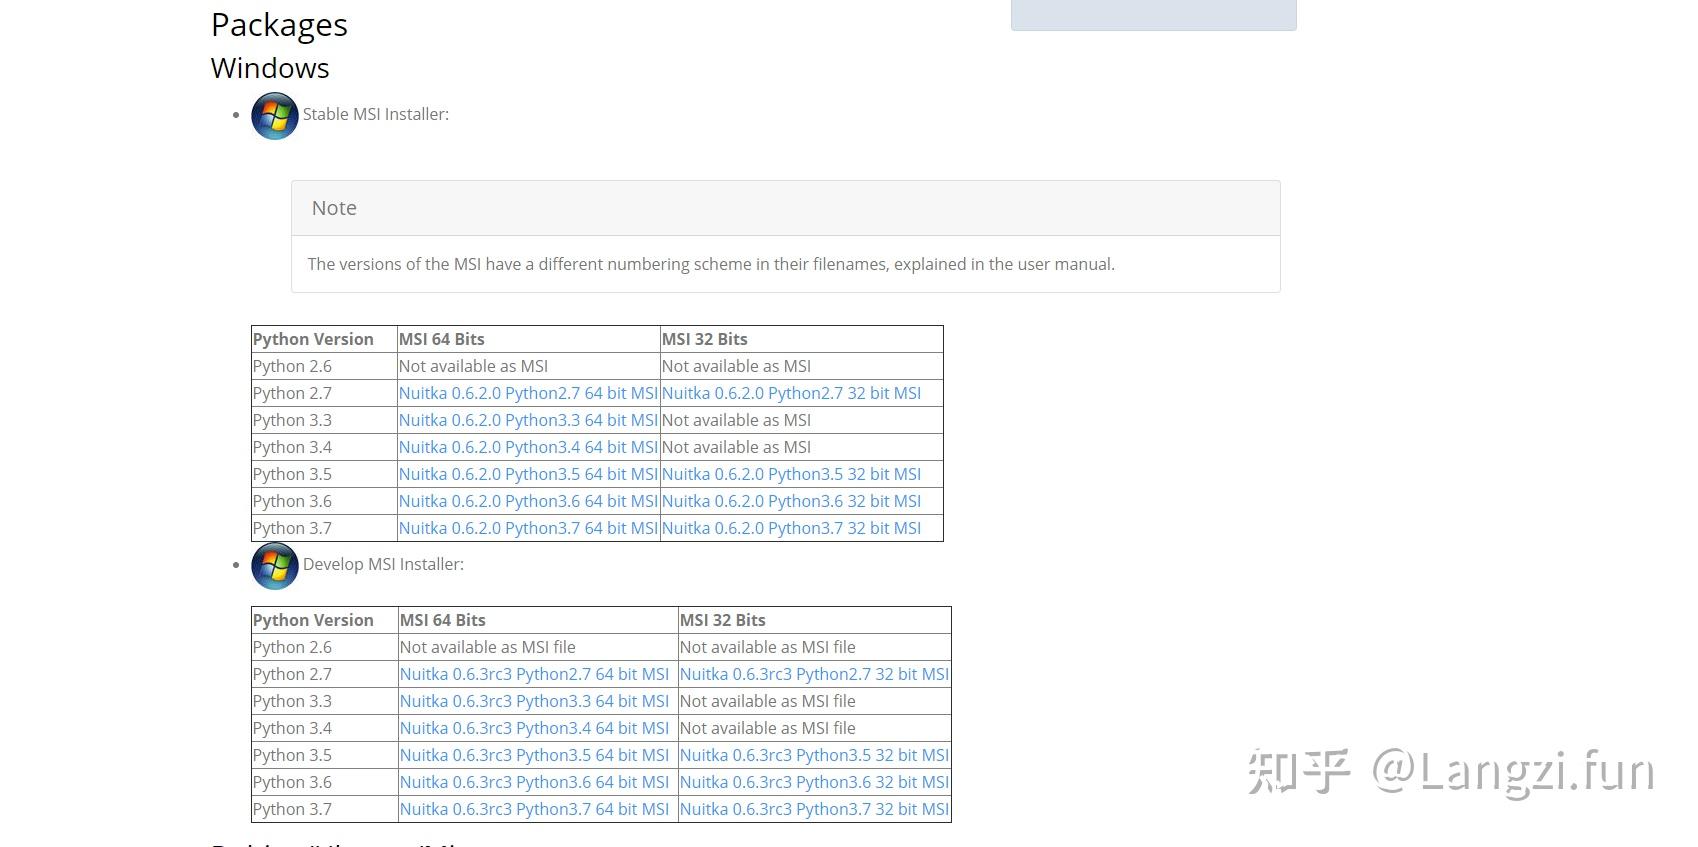The image size is (1698, 847).
Task: Click Python Version header in stable table
Action: (313, 339)
